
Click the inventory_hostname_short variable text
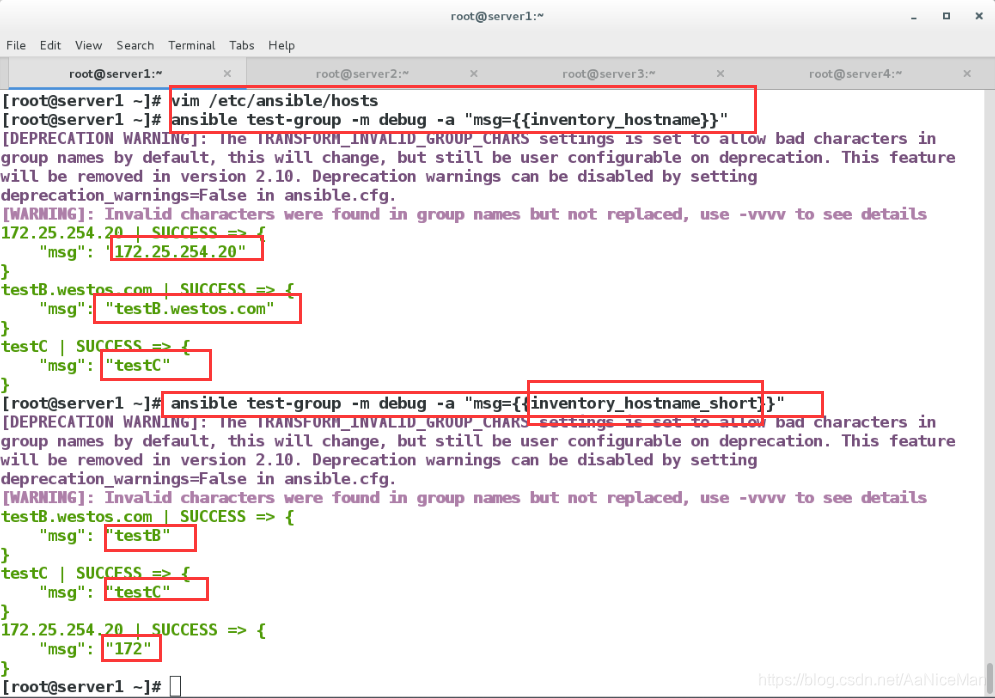(645, 404)
